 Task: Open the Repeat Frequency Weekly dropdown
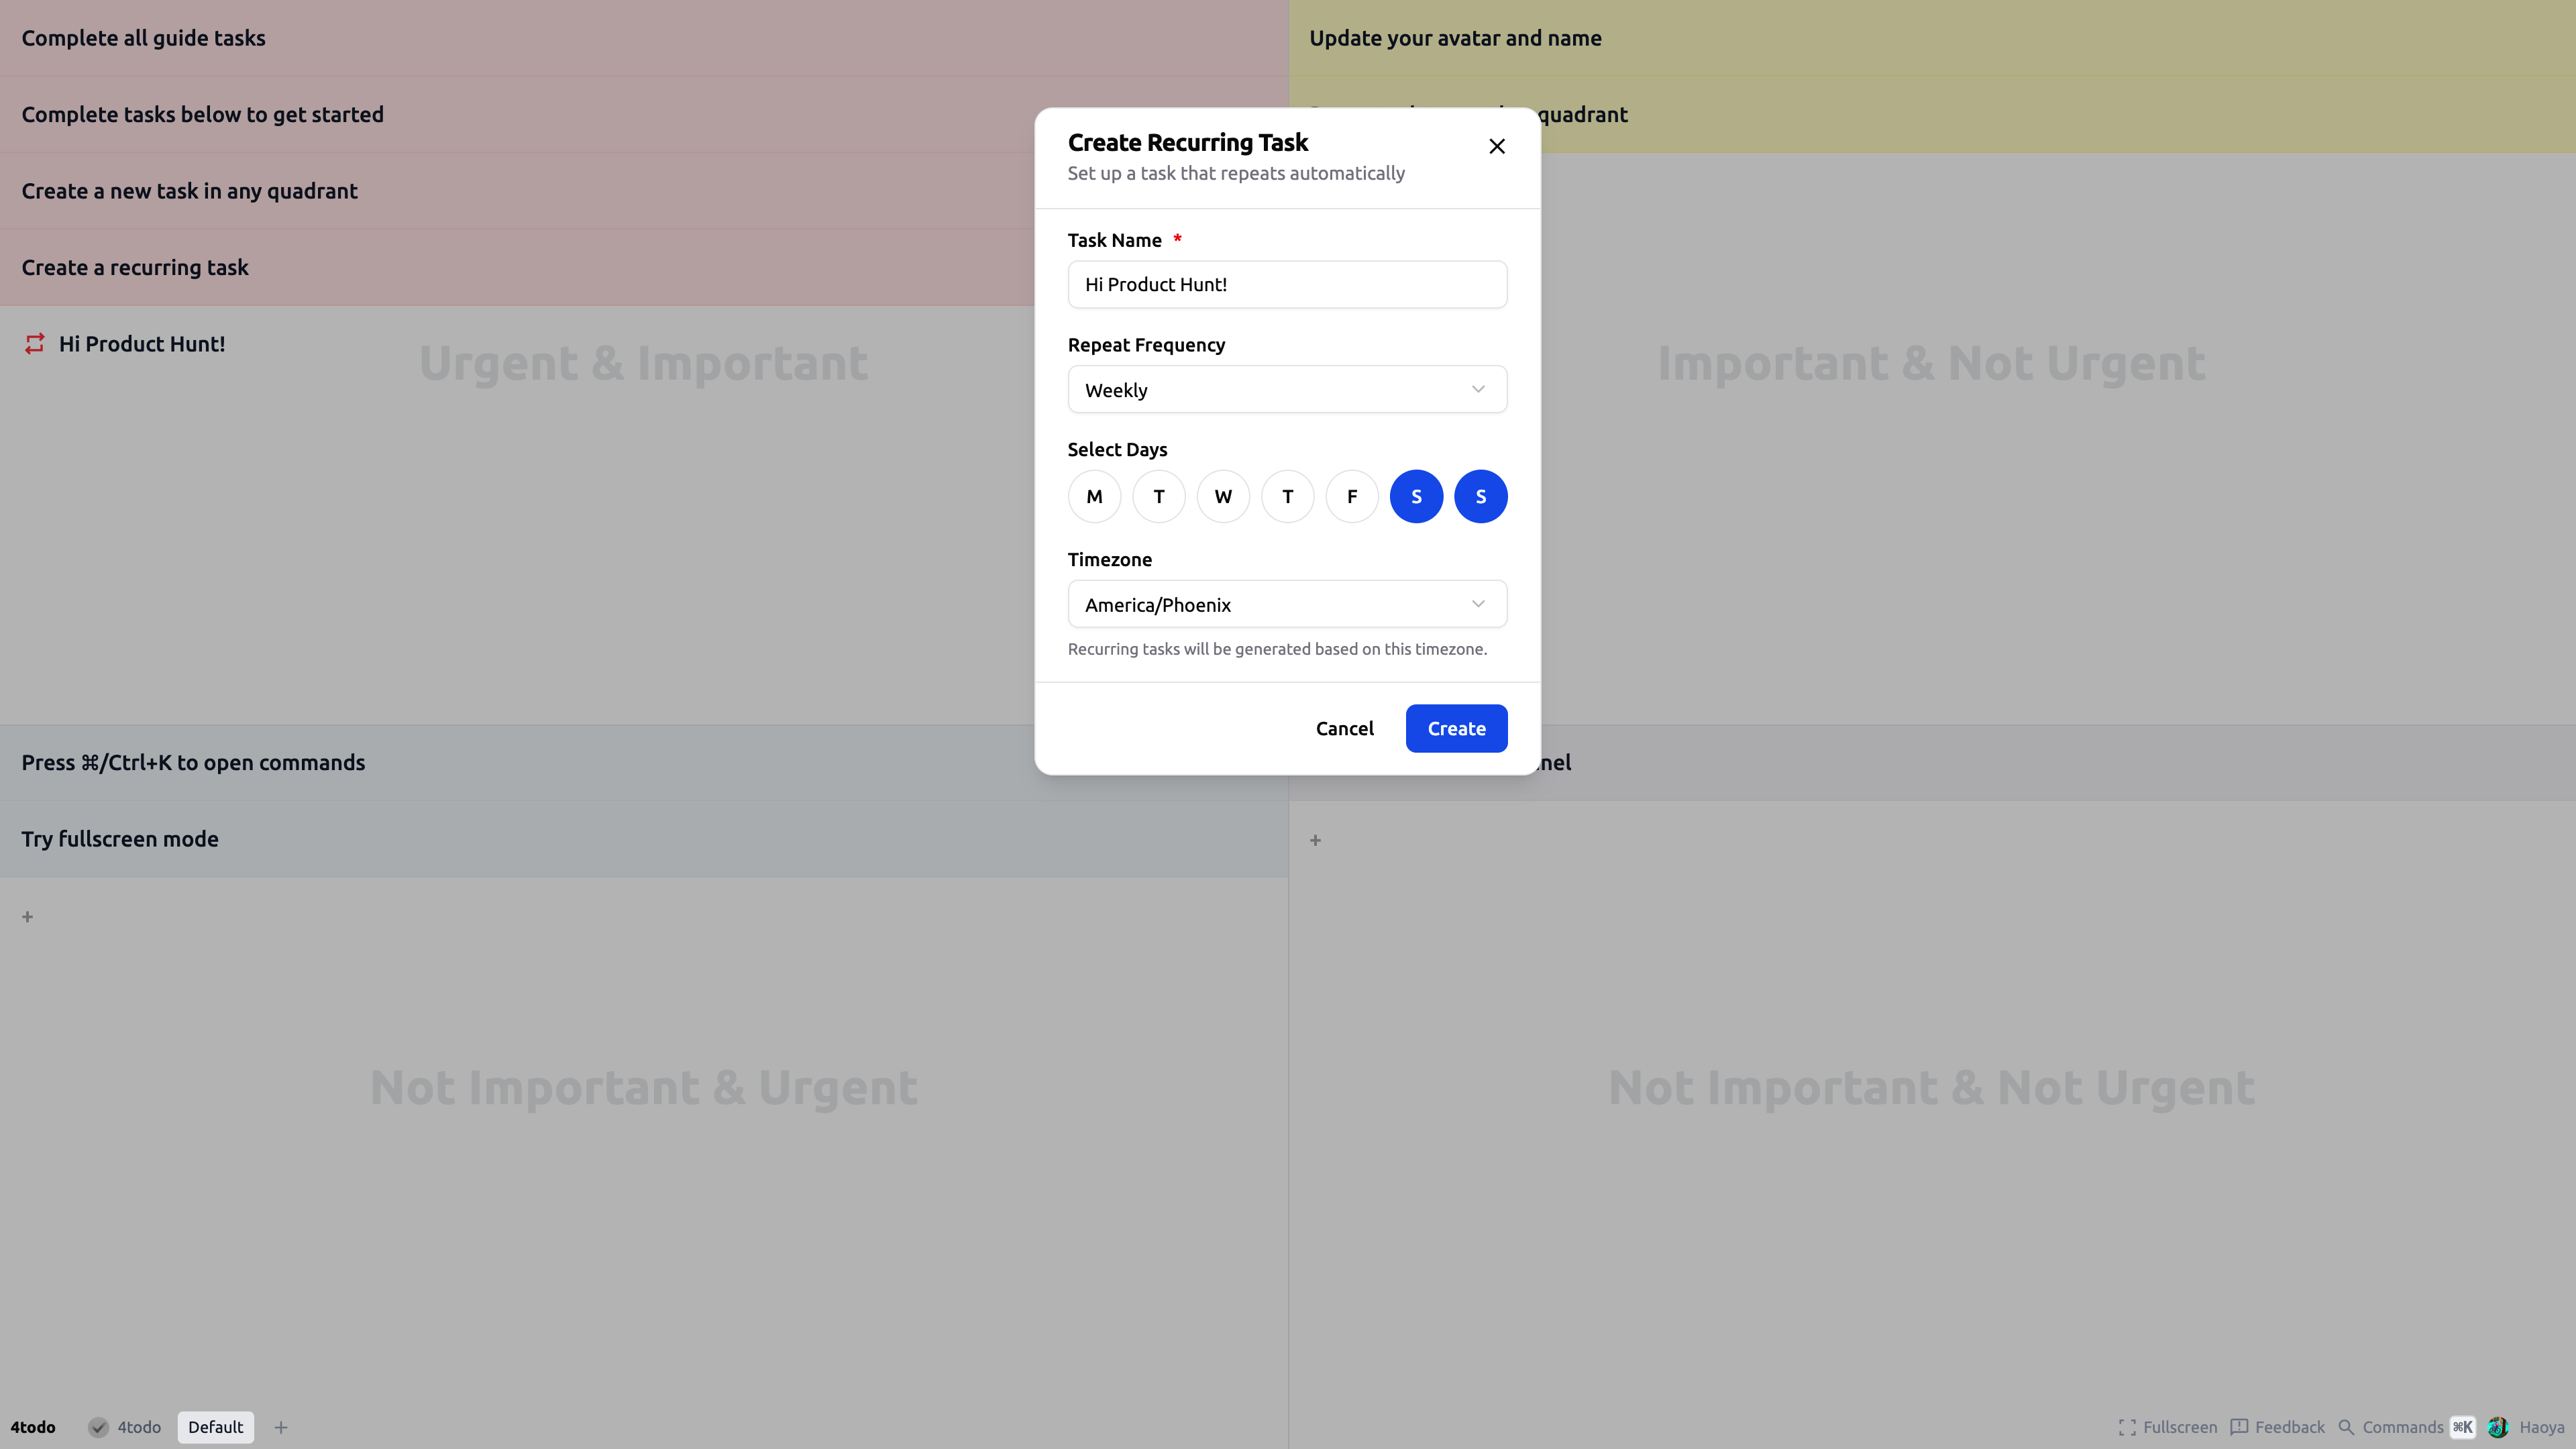click(1287, 389)
